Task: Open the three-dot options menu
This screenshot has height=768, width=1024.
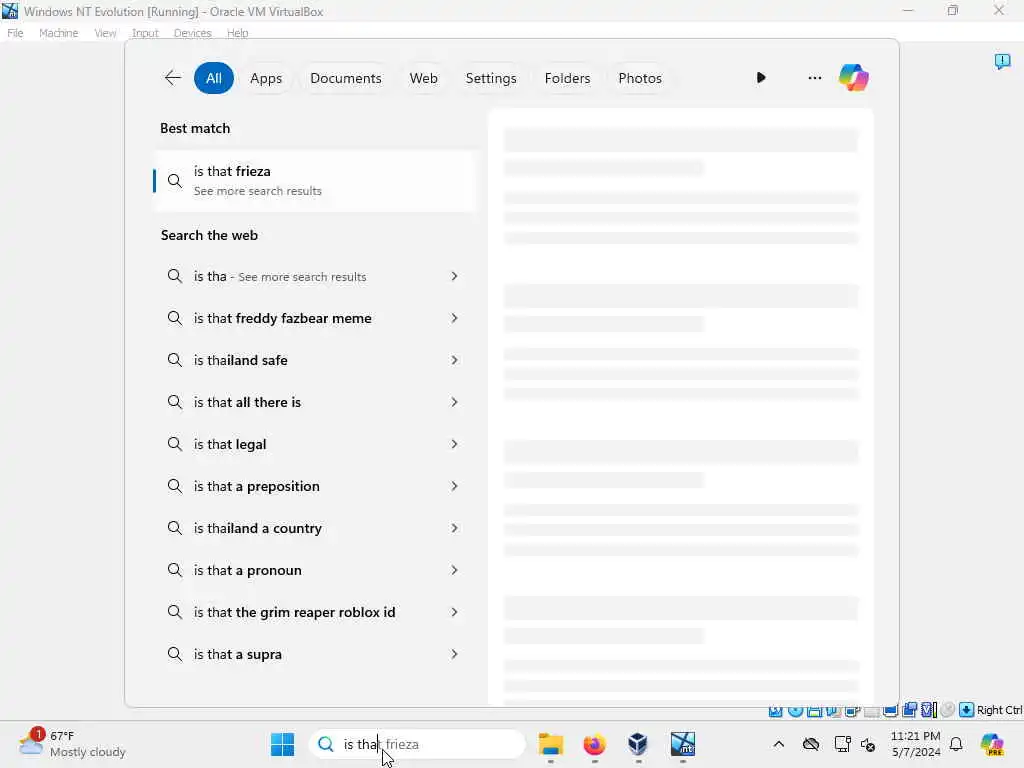Action: (x=814, y=78)
